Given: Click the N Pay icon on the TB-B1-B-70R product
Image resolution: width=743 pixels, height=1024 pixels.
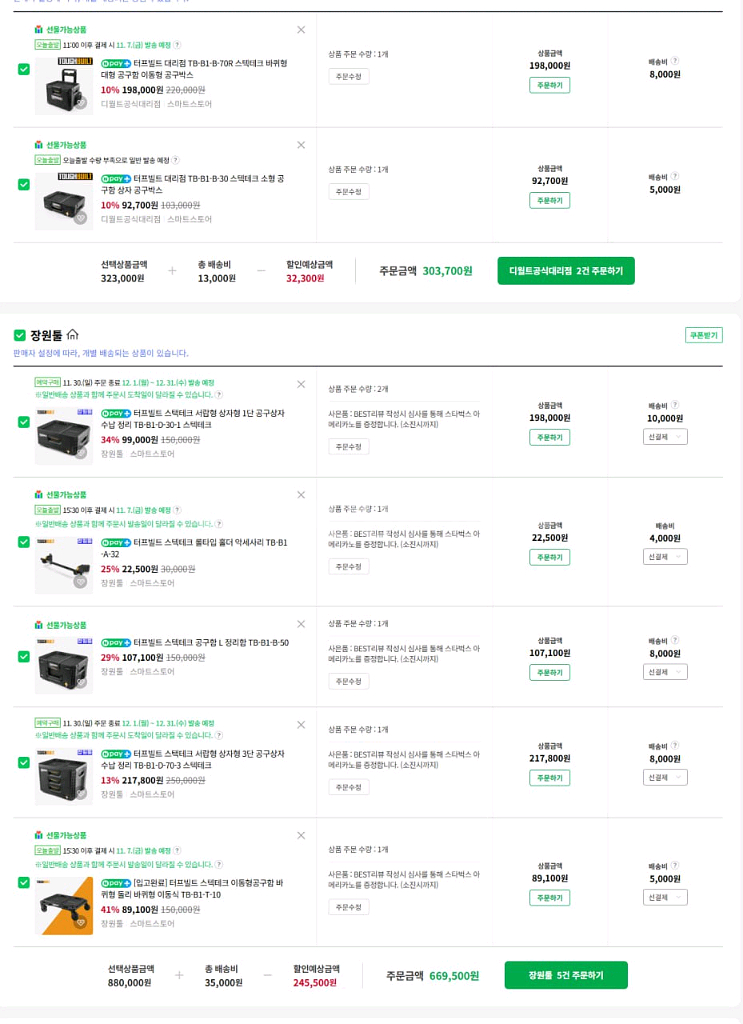Looking at the screenshot, I should tap(113, 62).
